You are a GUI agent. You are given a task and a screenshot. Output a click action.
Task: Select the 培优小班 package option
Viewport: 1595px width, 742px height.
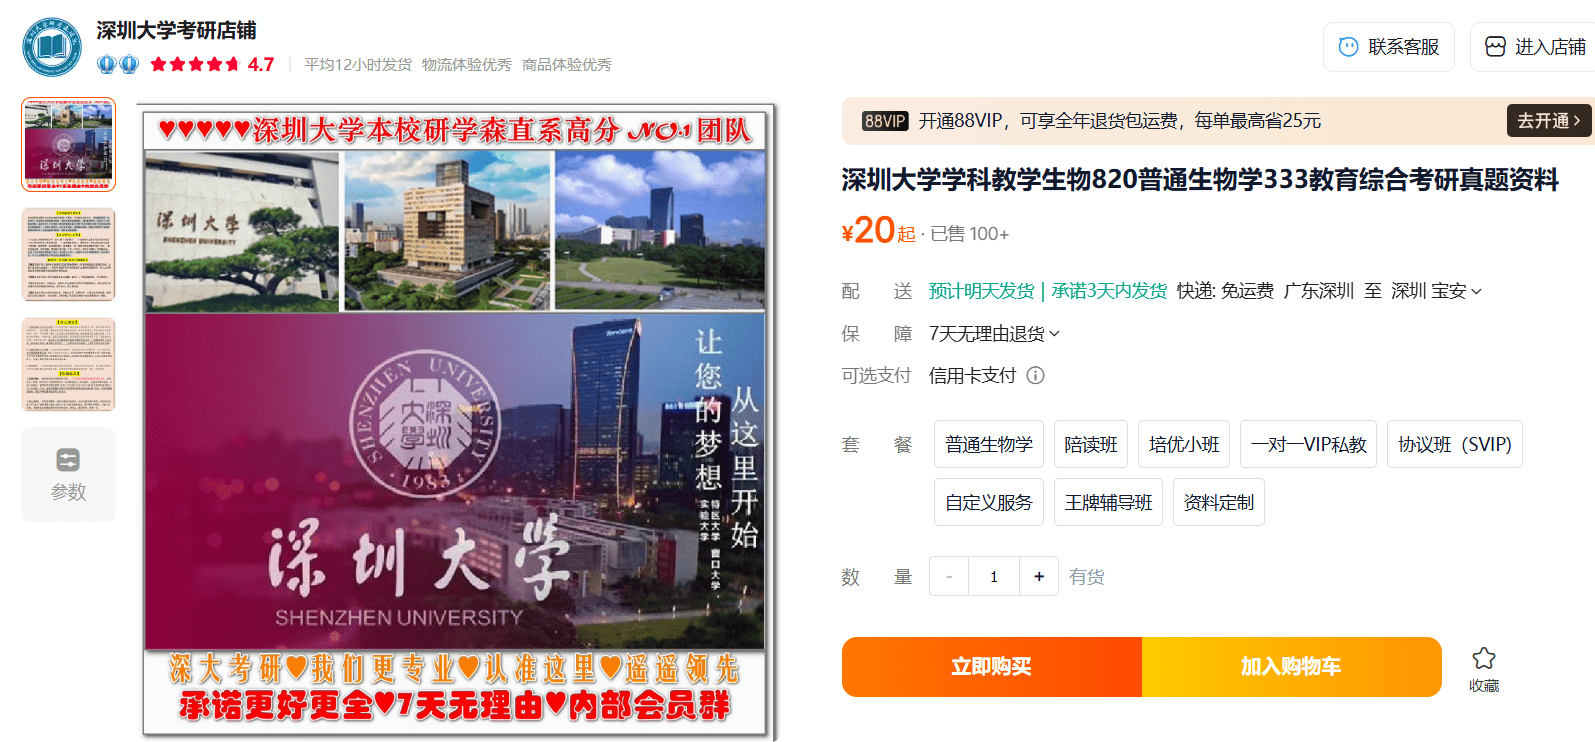[x=1184, y=444]
